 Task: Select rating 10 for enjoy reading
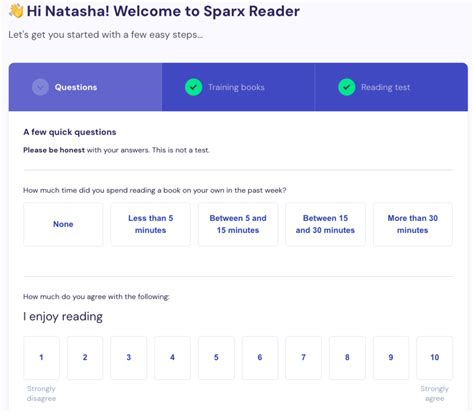(435, 358)
